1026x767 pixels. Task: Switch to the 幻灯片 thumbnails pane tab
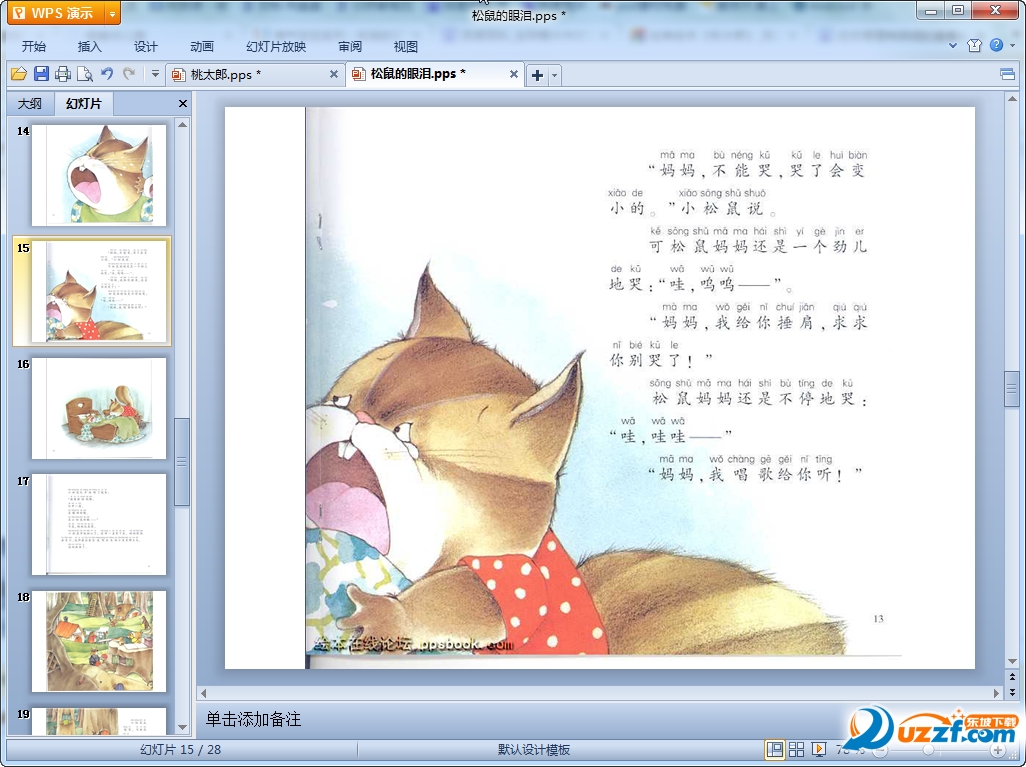84,103
